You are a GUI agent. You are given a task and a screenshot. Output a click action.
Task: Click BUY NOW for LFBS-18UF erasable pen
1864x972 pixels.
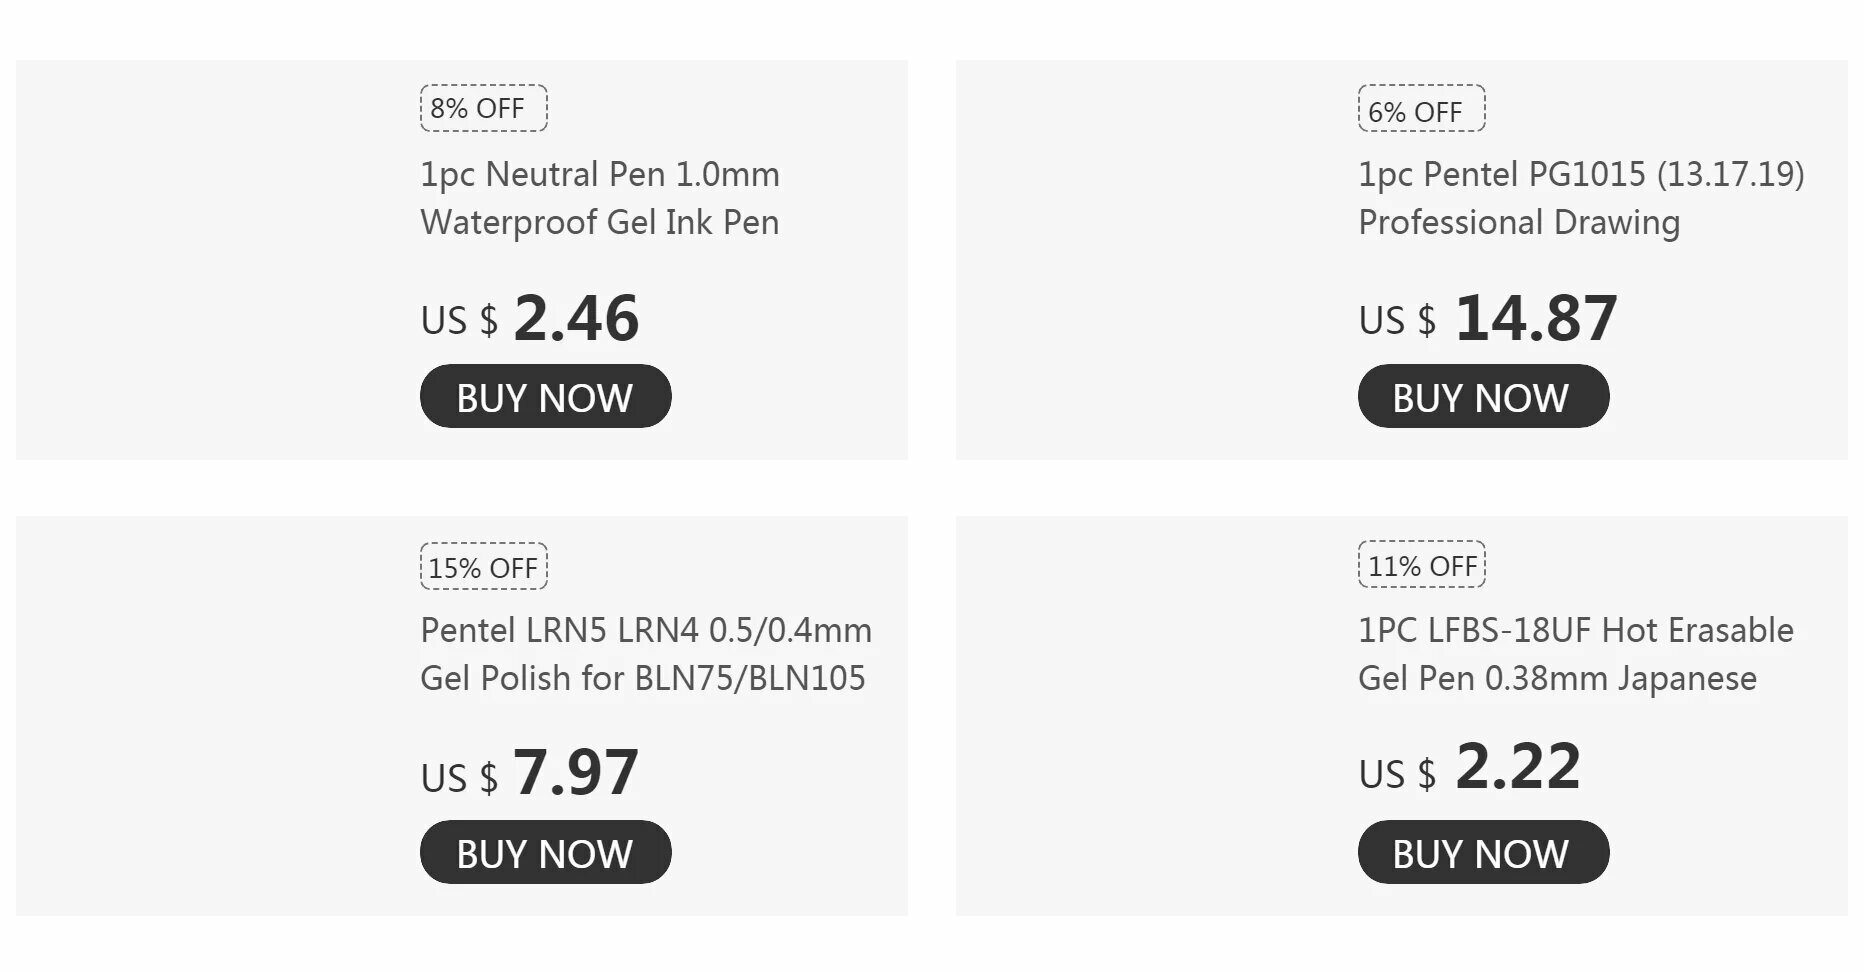(1483, 852)
